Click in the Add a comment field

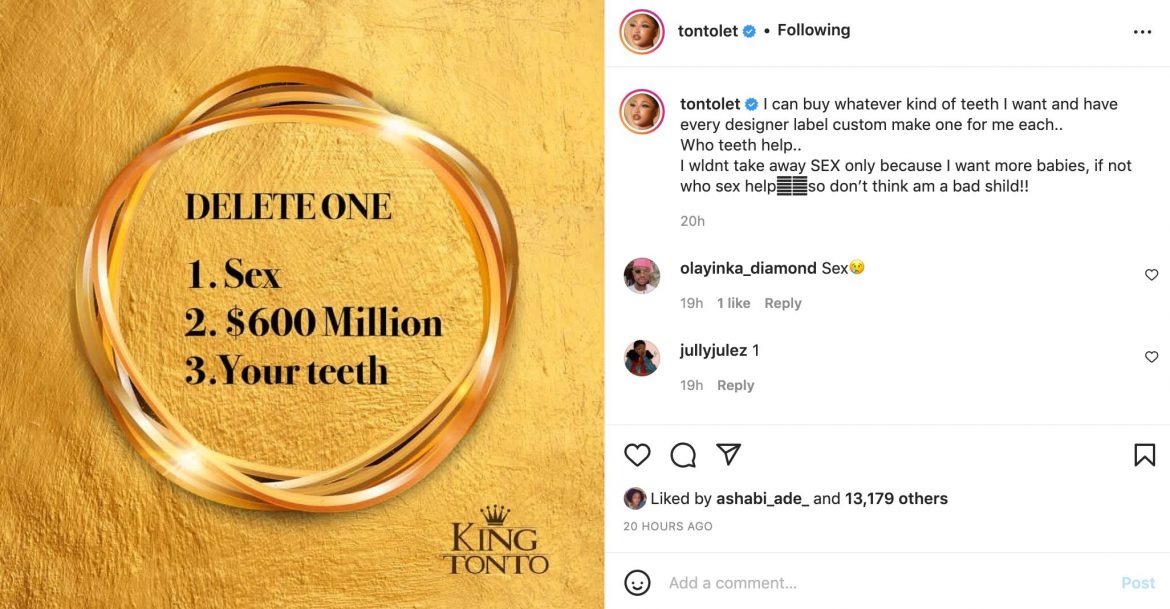coord(880,583)
